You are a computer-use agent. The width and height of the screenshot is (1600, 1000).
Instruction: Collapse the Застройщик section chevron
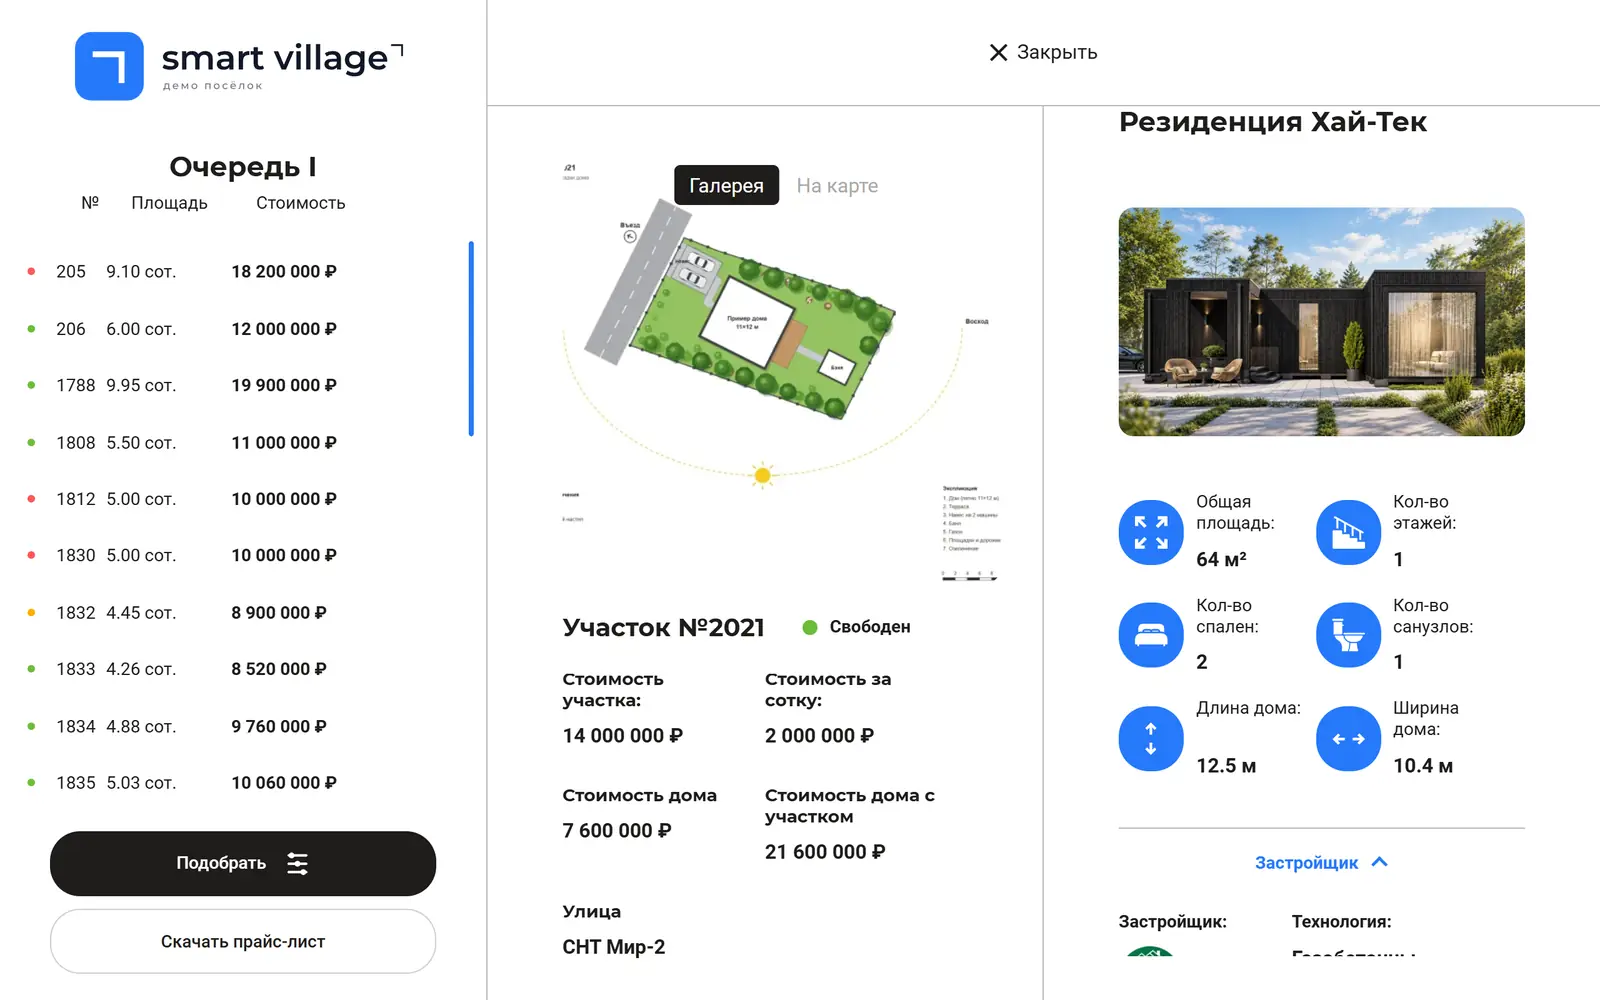point(1380,861)
